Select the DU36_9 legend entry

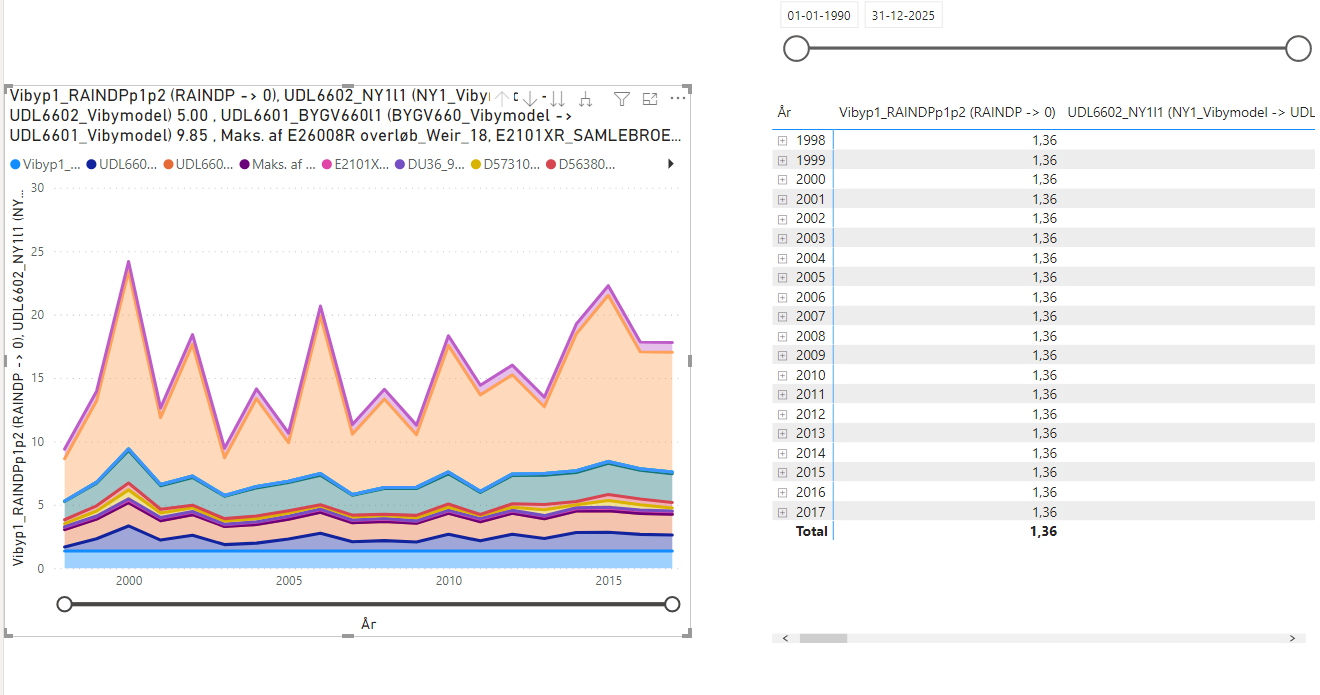(431, 164)
